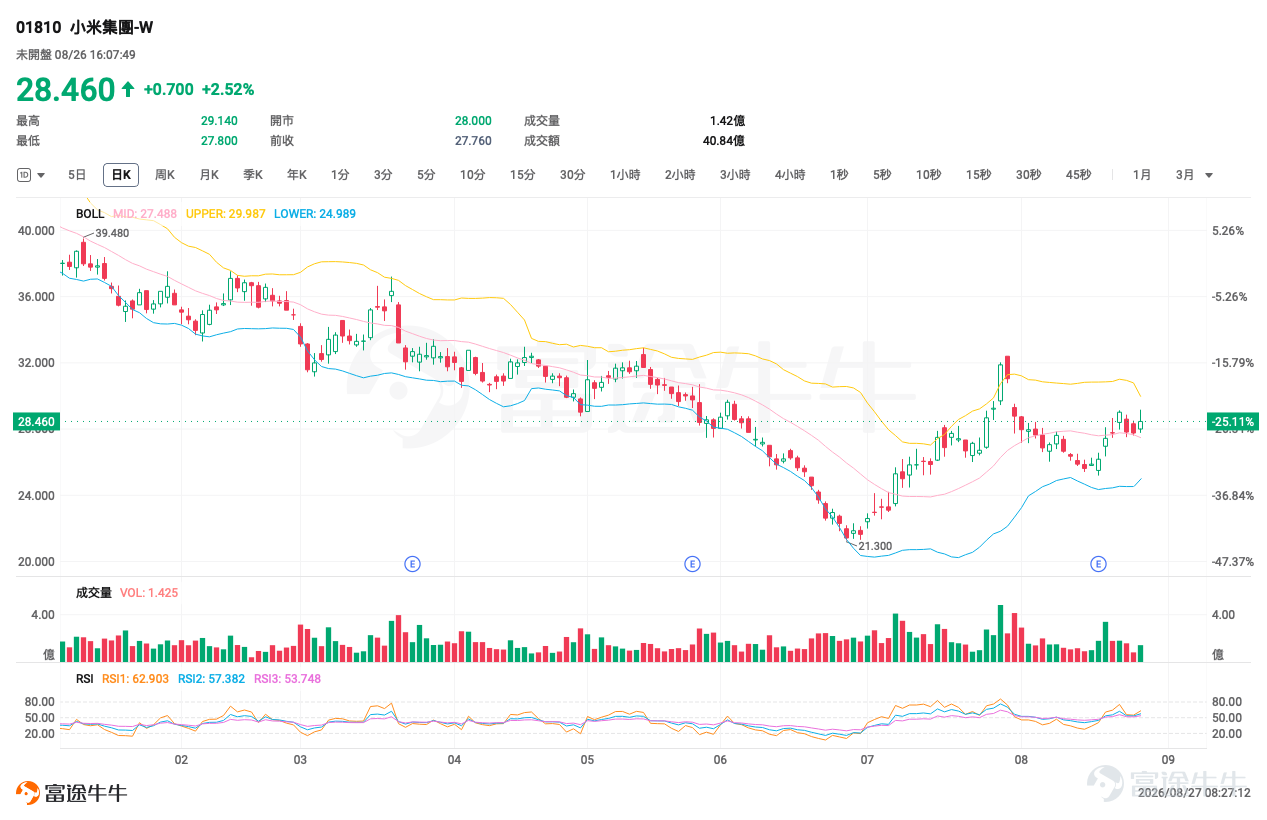This screenshot has width=1267, height=820.
Task: Switch chart to 1分 interval
Action: point(340,175)
